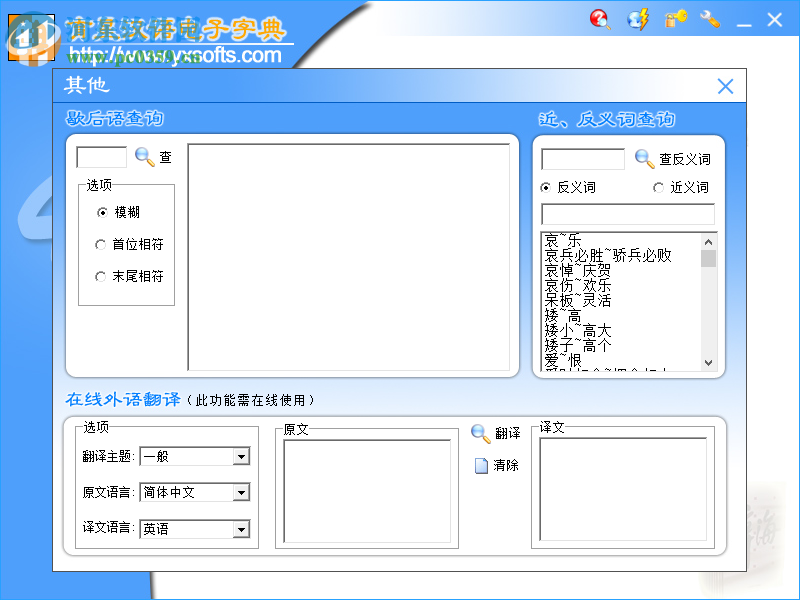Viewport: 800px width, 600px height.
Task: Click the red help magnifier icon in title bar
Action: coord(600,19)
